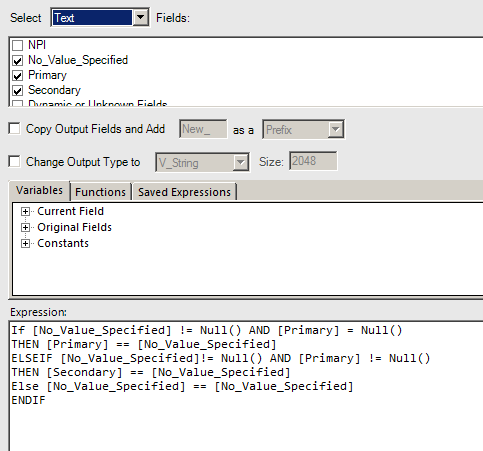Expand the Constants tree node
This screenshot has width=483, height=451.
(25, 243)
